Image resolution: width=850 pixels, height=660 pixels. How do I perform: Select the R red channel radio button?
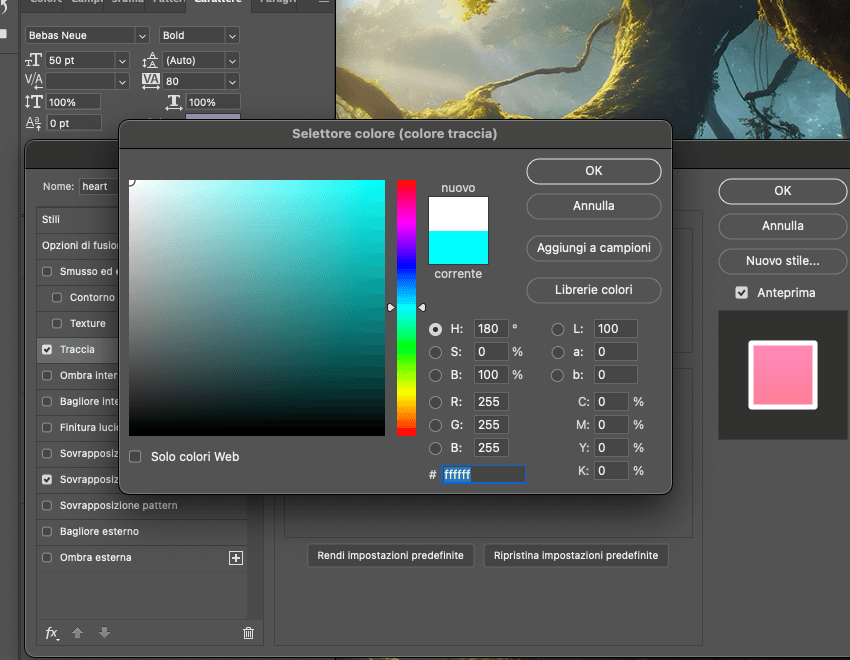click(x=435, y=402)
